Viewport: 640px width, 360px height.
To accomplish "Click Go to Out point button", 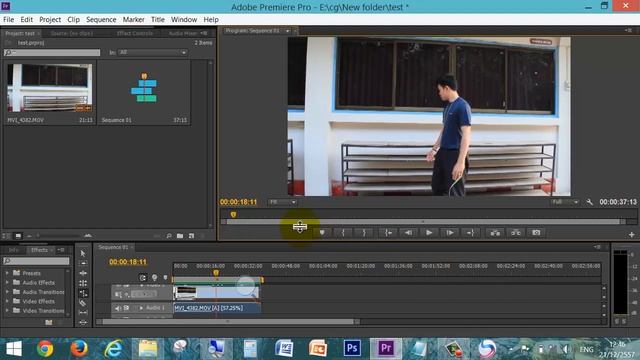I will 470,233.
